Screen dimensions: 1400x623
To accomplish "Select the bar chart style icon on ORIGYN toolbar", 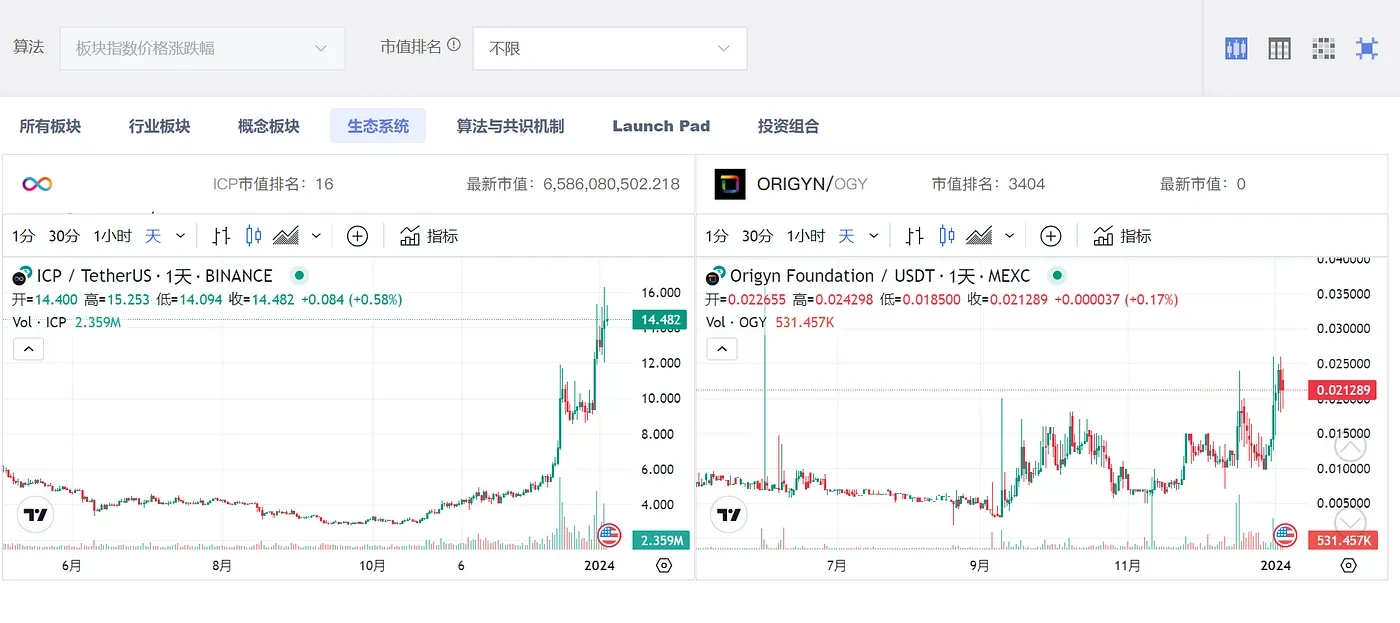I will 915,235.
